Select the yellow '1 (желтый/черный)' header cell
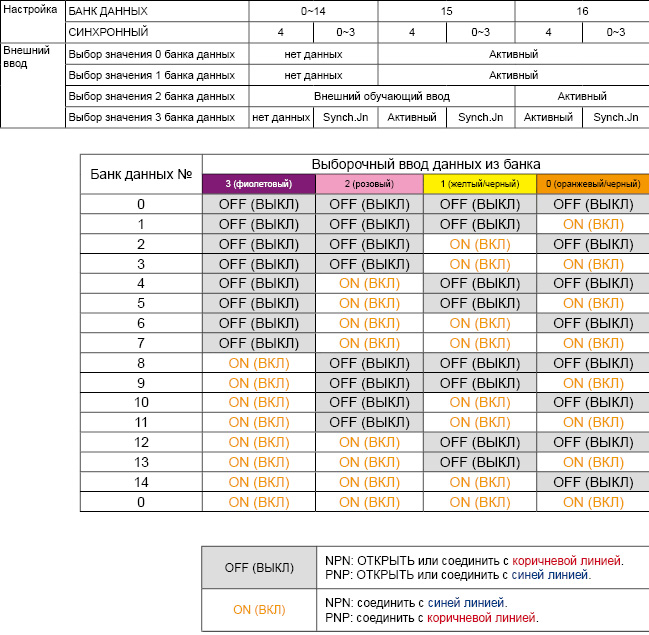Screen dimensions: 649x635 [x=479, y=184]
